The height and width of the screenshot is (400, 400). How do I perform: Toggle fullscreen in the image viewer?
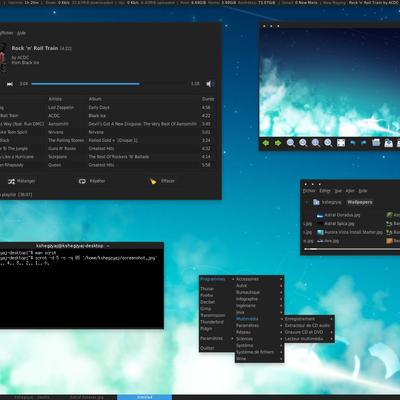coord(341,143)
